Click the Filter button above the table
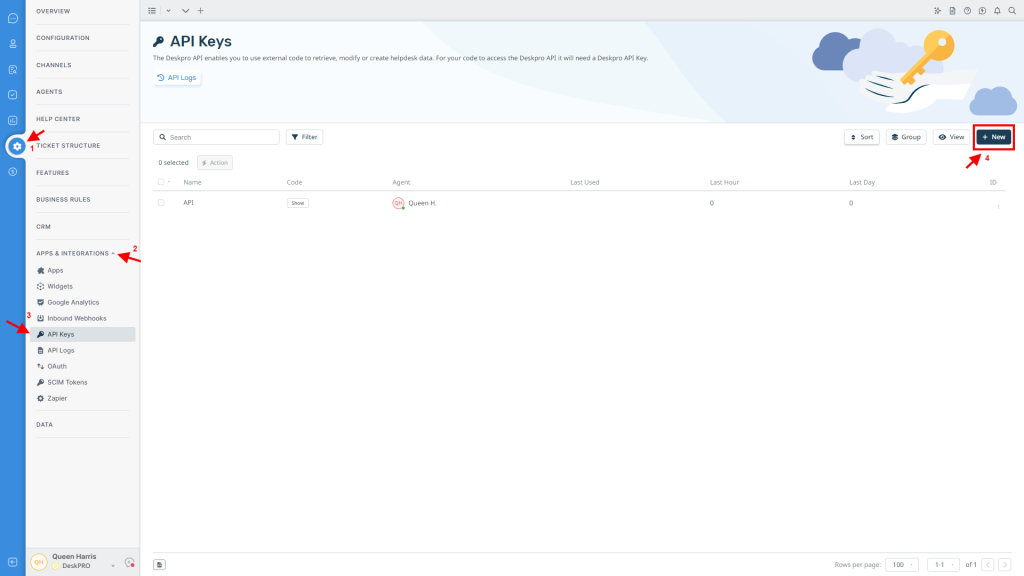Viewport: 1024px width, 576px height. tap(304, 136)
